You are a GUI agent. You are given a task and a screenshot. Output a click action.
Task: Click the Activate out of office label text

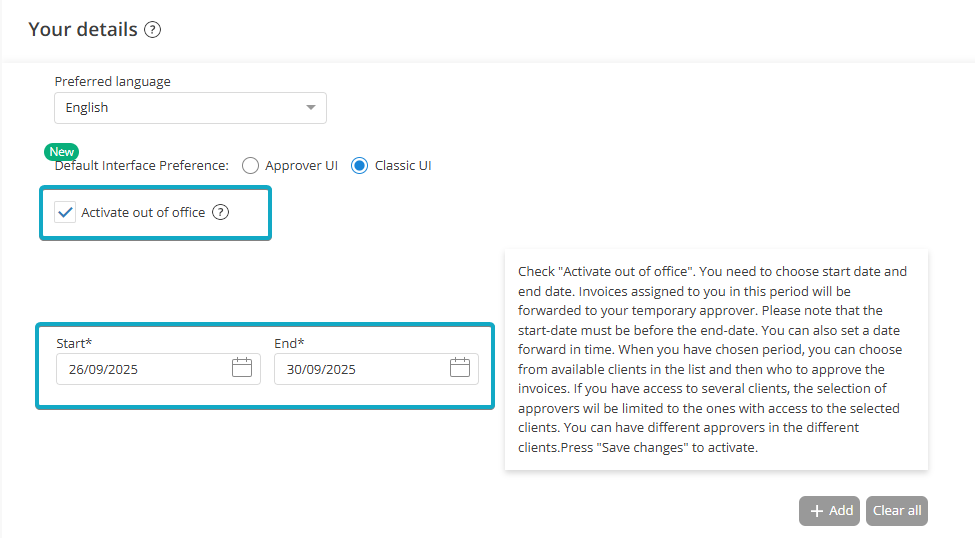(x=143, y=212)
